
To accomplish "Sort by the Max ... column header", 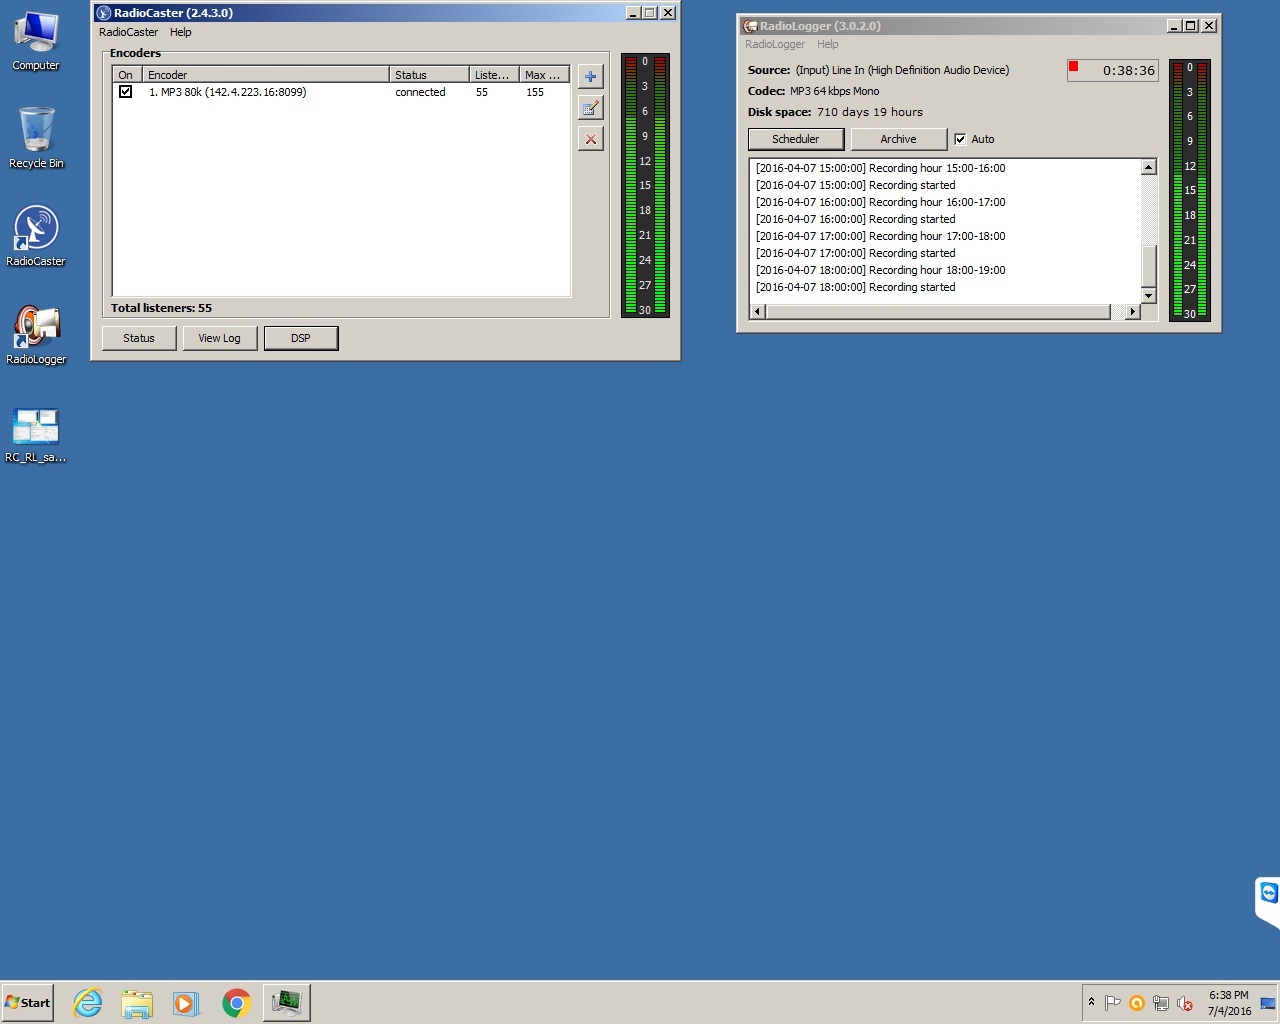I will 544,75.
